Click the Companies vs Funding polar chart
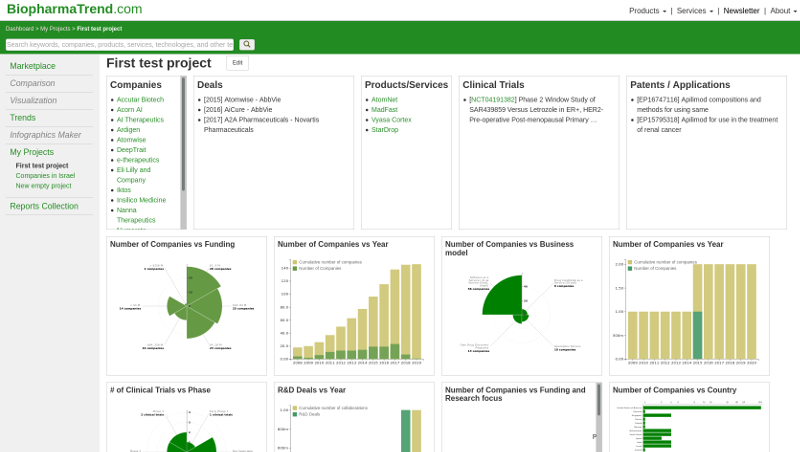 coord(187,307)
